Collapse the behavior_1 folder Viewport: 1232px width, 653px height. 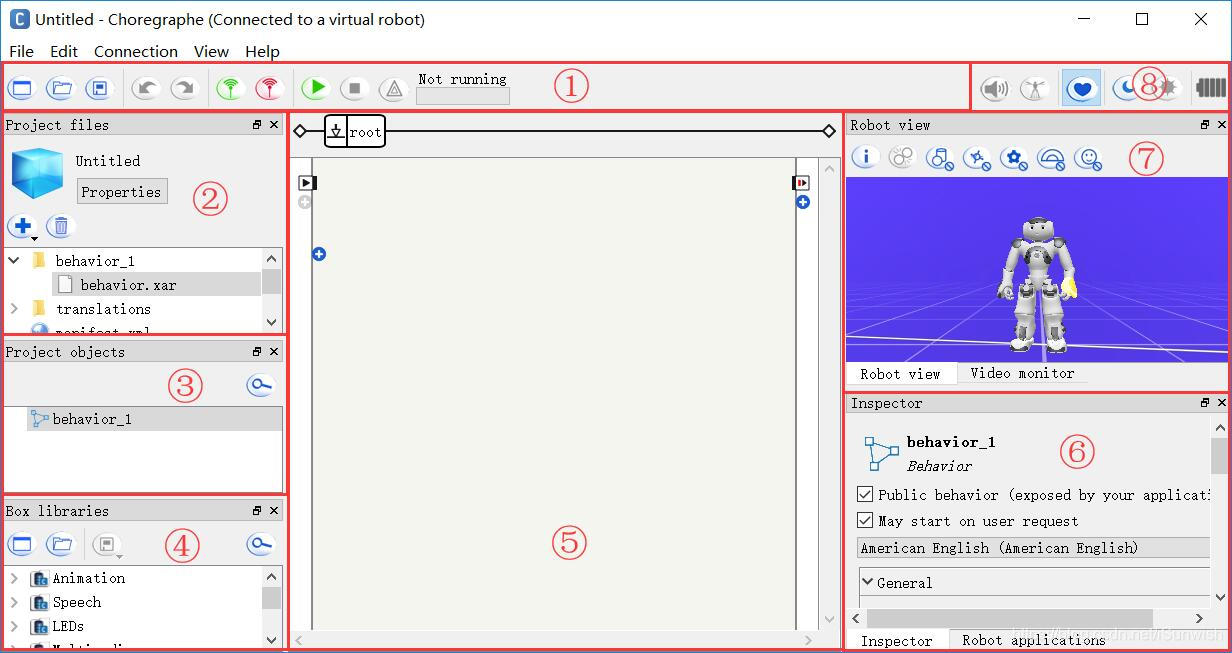[14, 260]
